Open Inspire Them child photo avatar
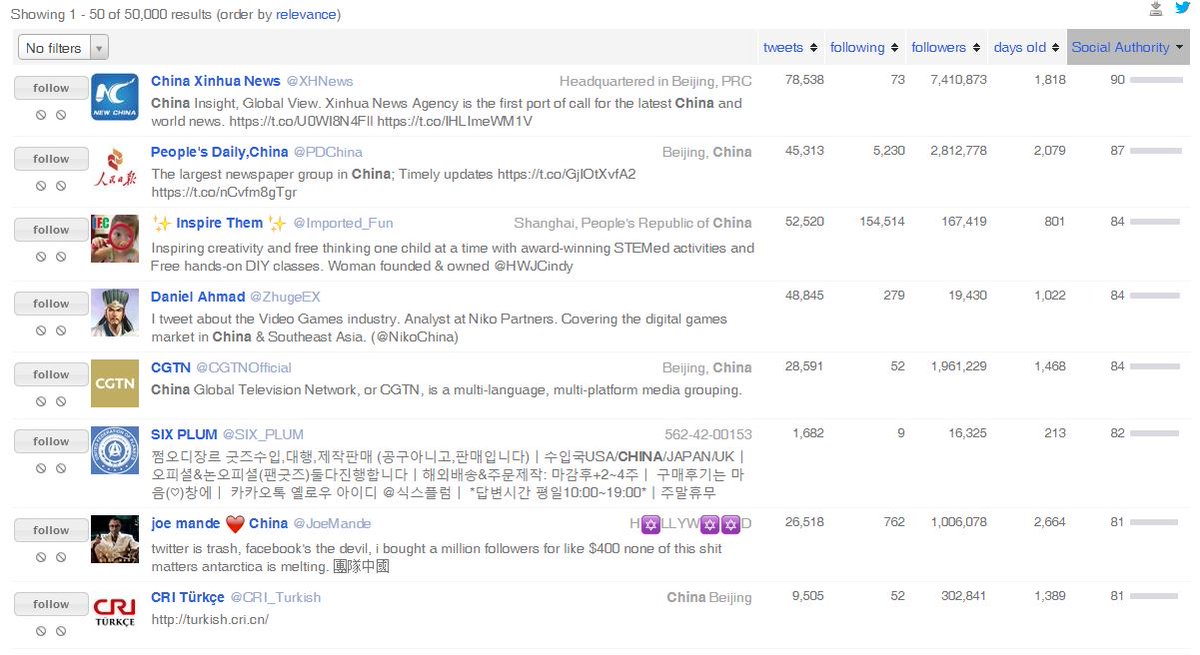1200x655 pixels. point(115,239)
